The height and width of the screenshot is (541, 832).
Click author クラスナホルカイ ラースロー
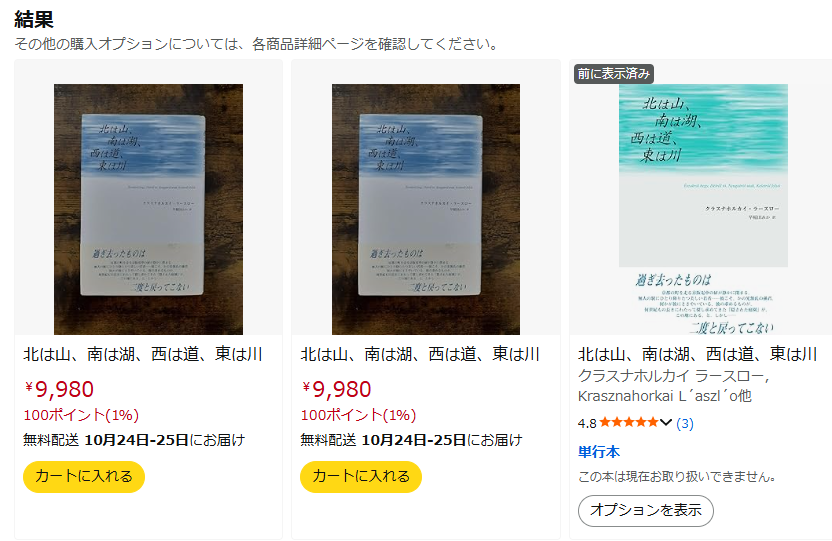(674, 376)
